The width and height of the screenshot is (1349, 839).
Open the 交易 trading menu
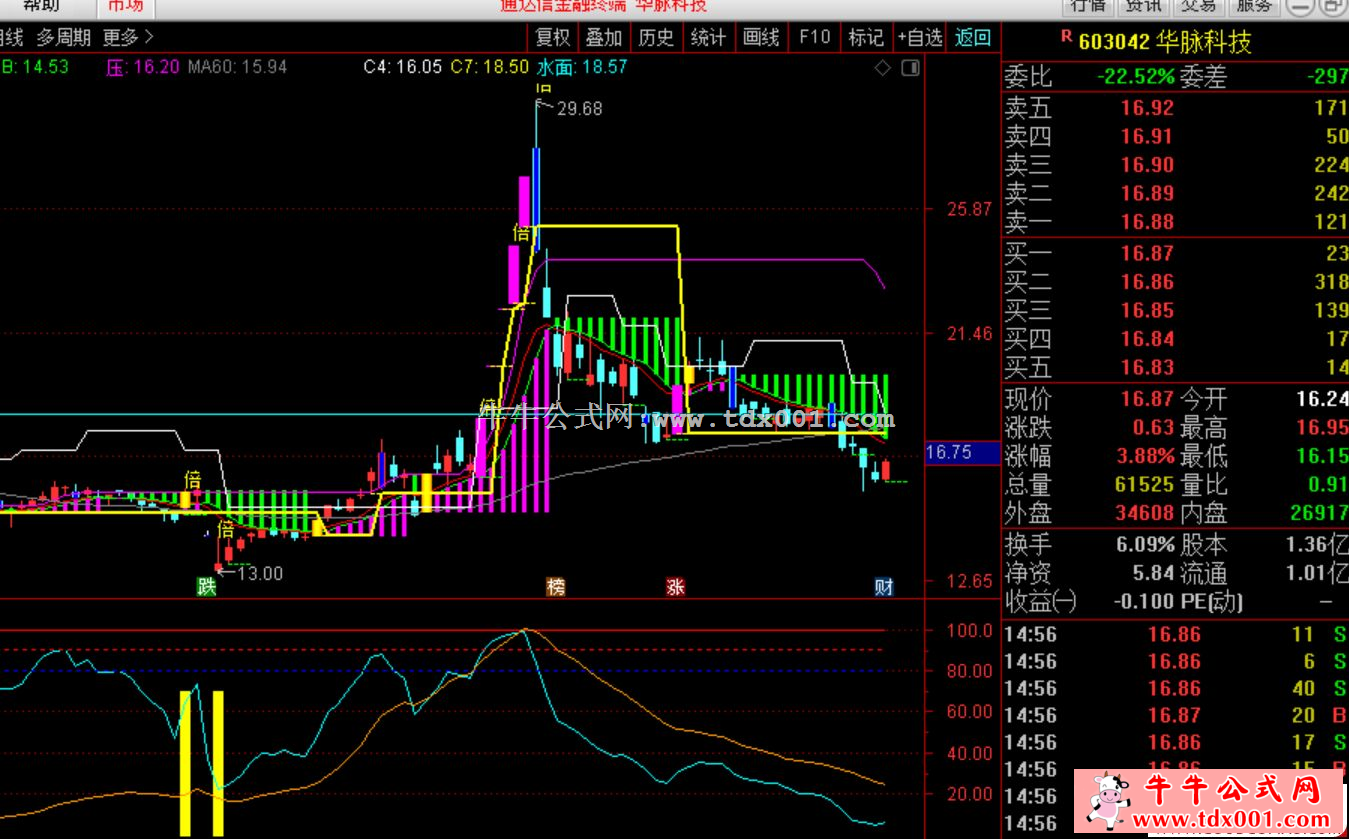1198,6
